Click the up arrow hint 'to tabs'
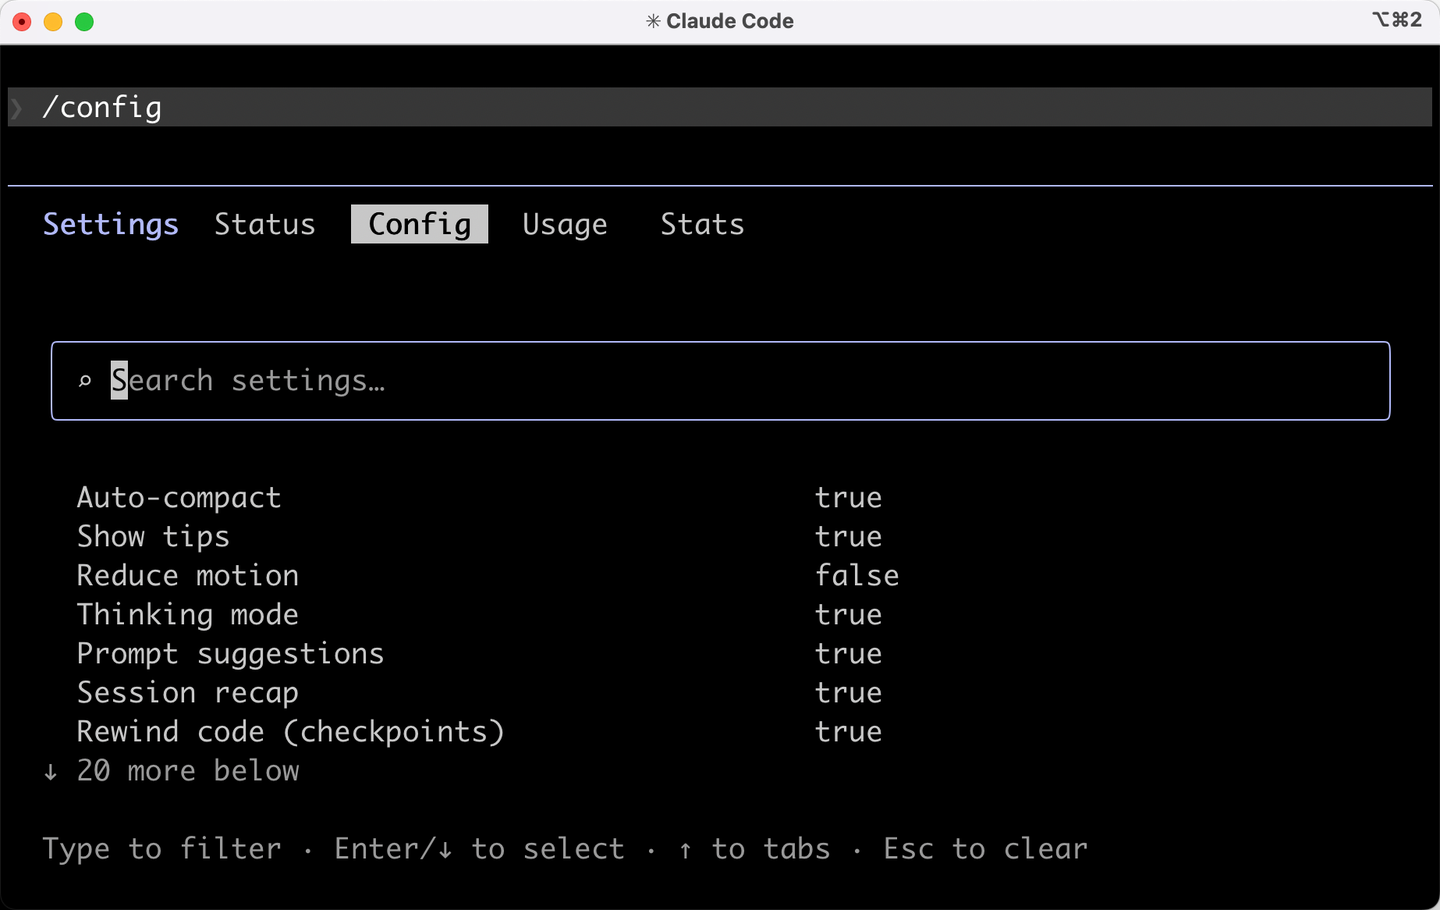 click(x=685, y=850)
